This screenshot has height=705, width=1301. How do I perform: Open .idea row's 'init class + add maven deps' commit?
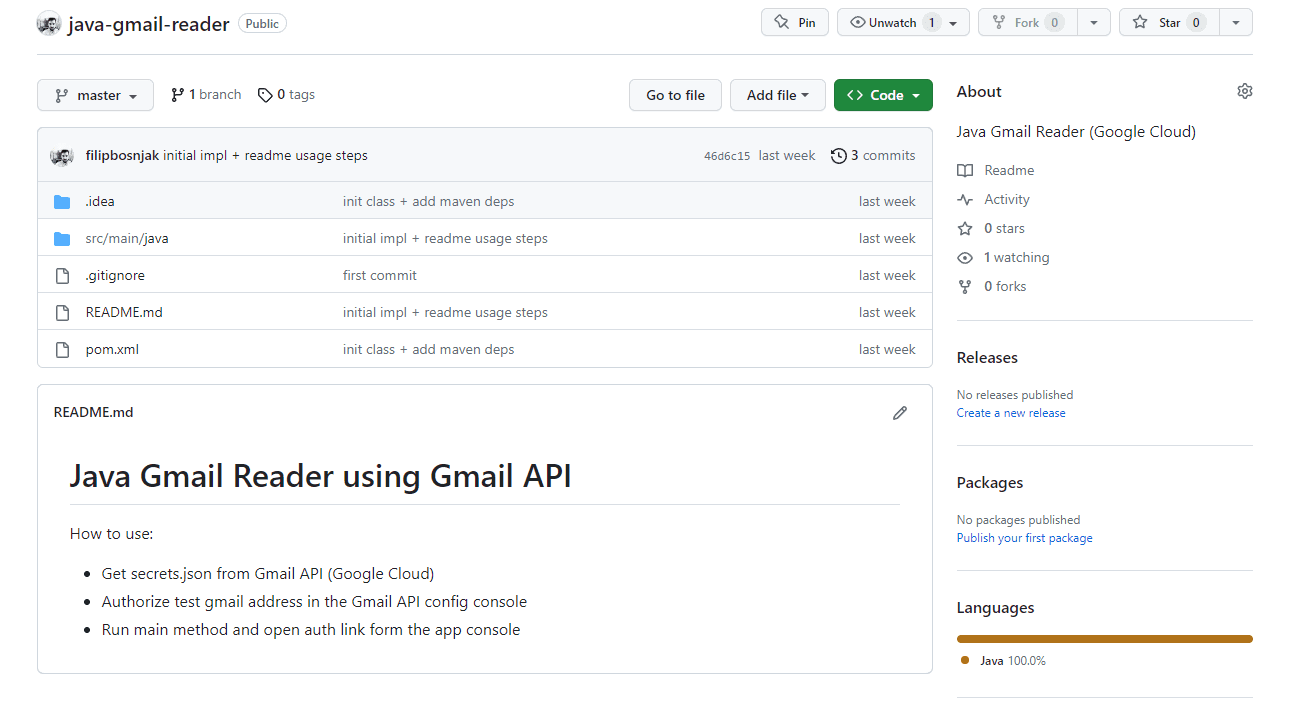coord(428,201)
